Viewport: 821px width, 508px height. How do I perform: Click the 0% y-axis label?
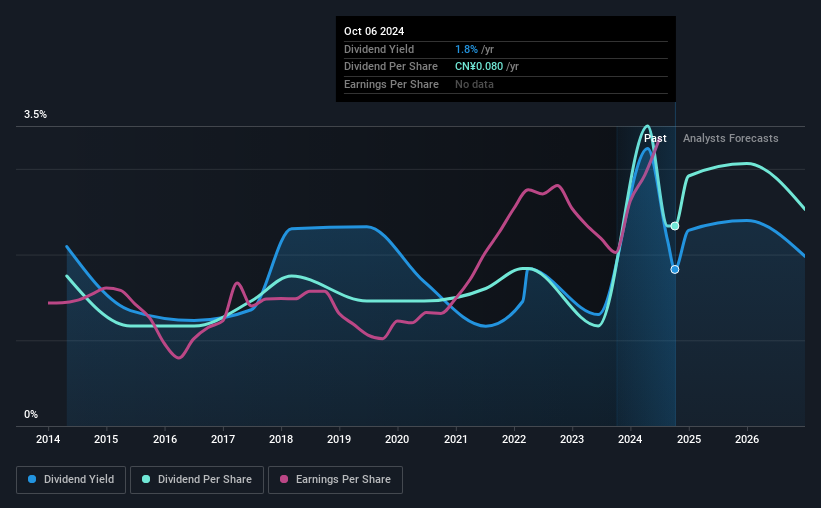coord(31,415)
